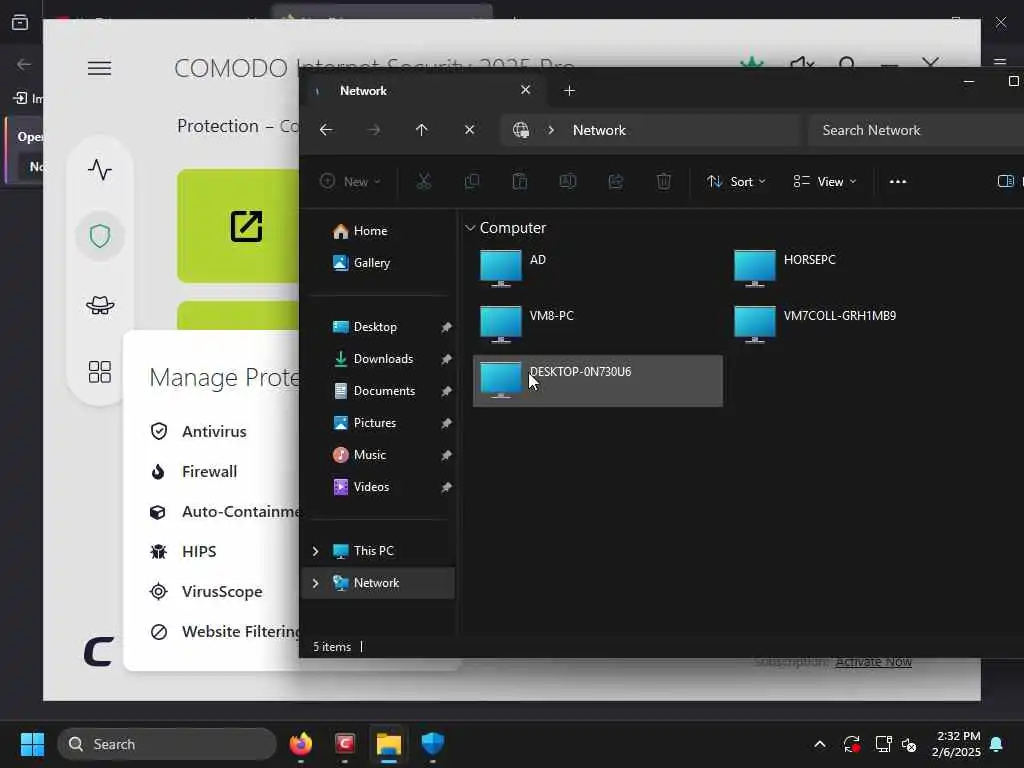This screenshot has width=1024, height=768.
Task: Open the notification bell
Action: (997, 744)
